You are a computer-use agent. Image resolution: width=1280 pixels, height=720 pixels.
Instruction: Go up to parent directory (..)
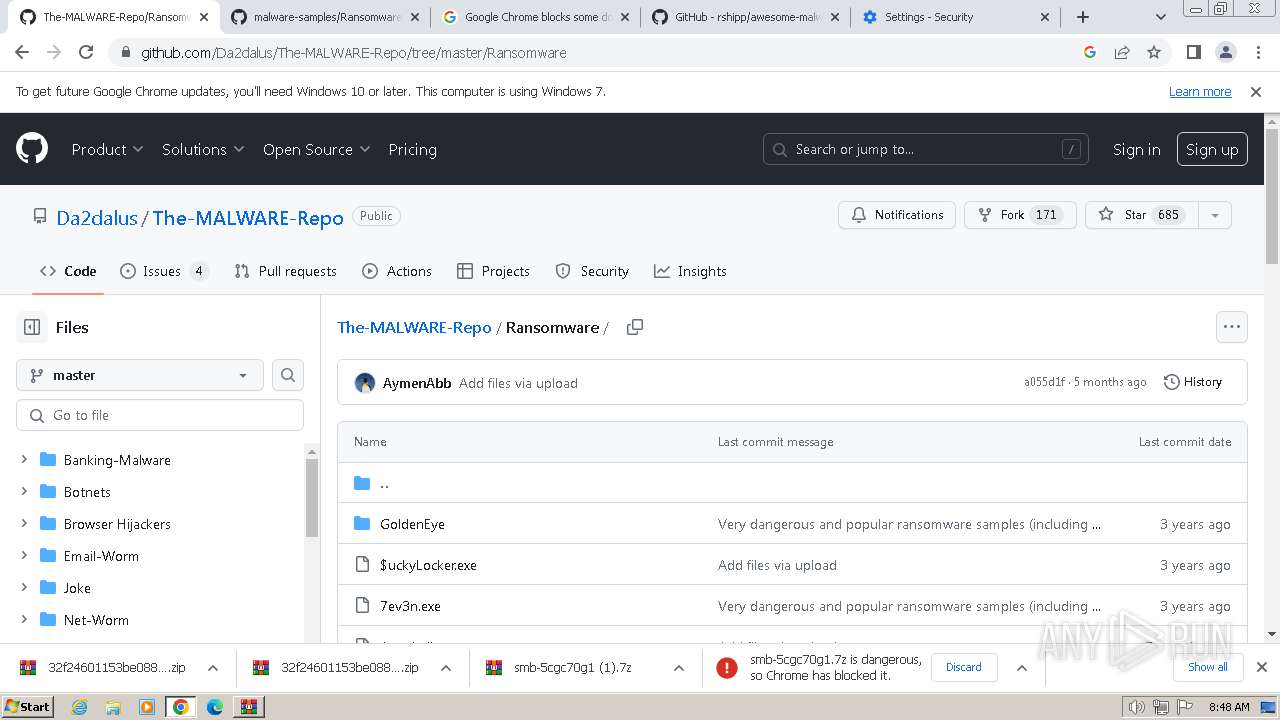(x=384, y=483)
